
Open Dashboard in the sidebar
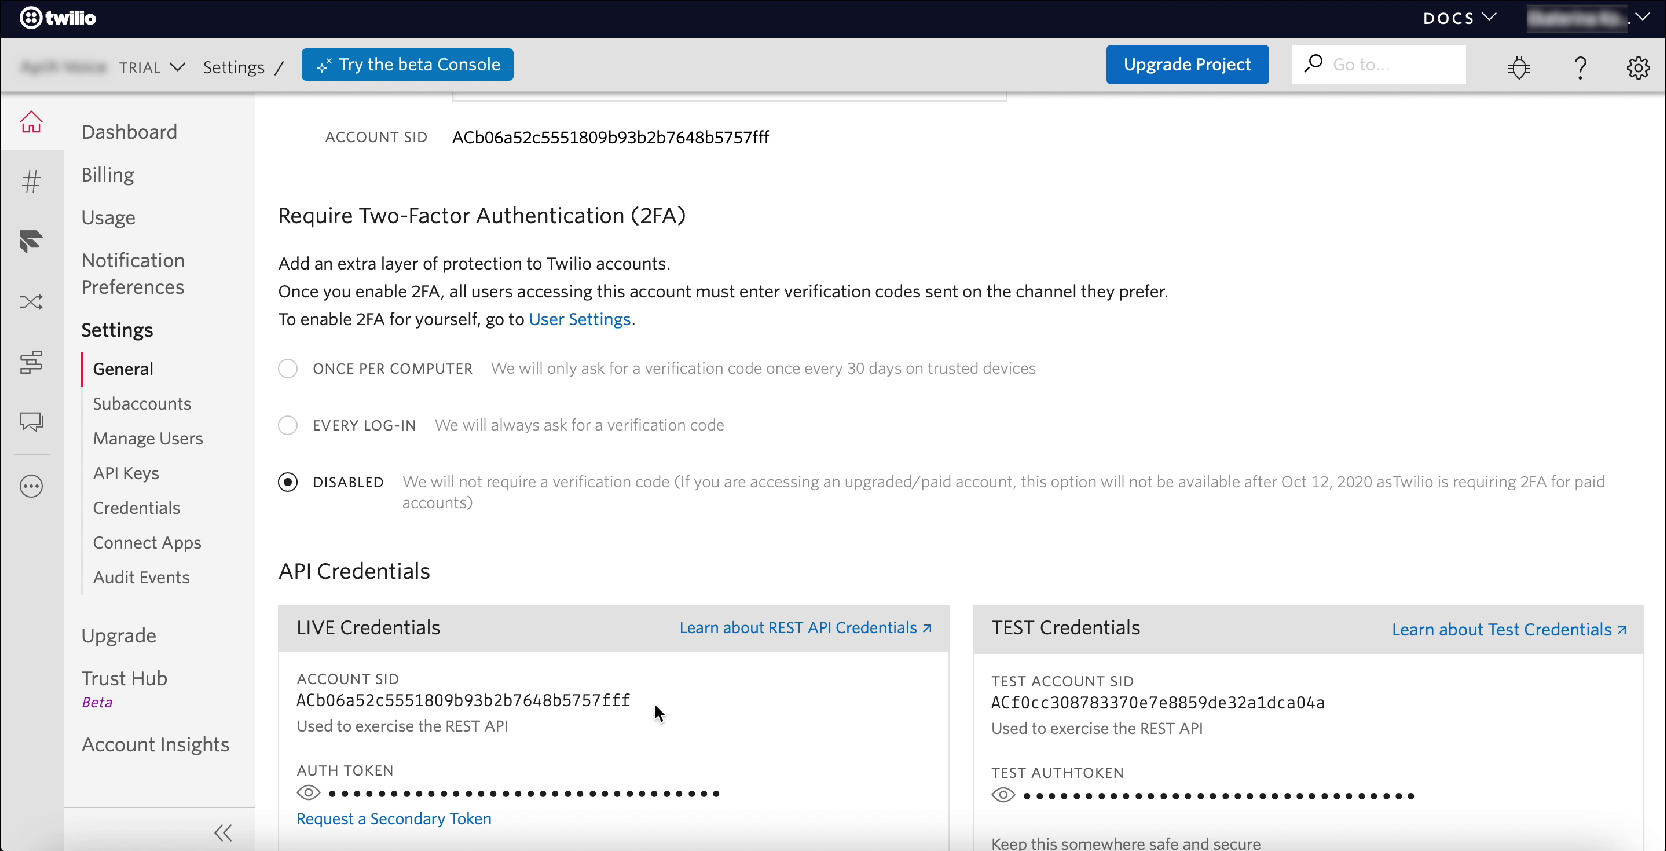pos(129,132)
